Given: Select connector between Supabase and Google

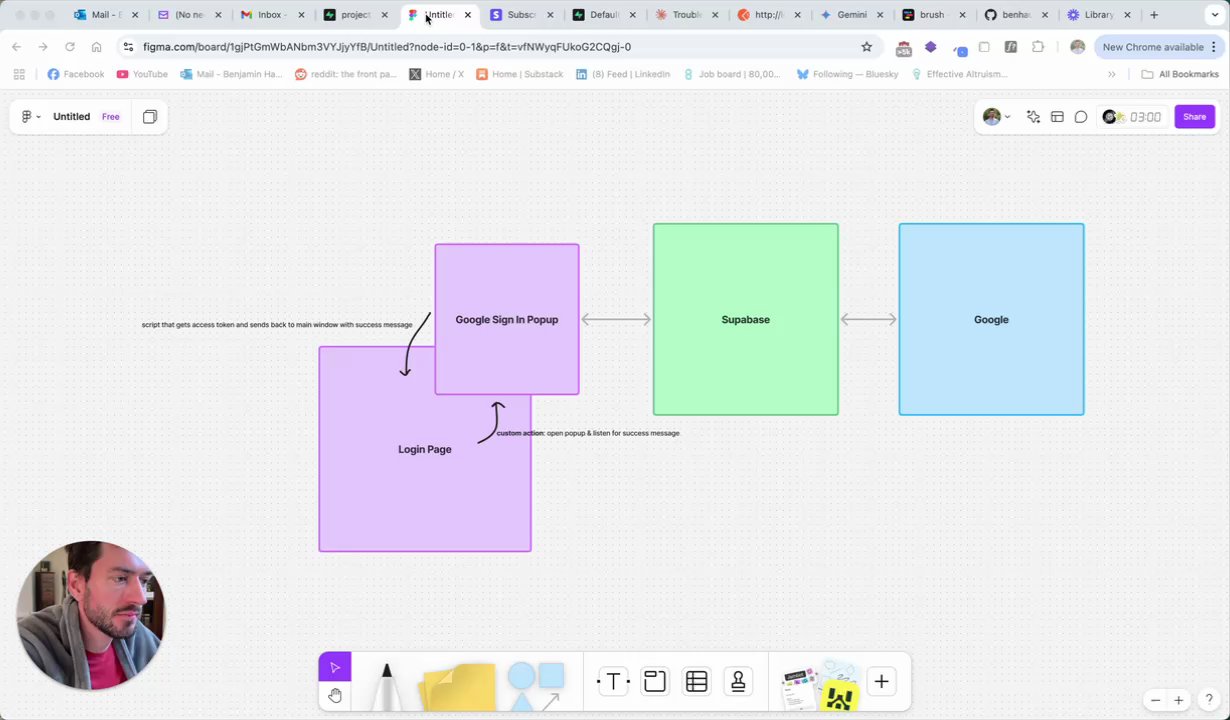Looking at the screenshot, I should (869, 319).
